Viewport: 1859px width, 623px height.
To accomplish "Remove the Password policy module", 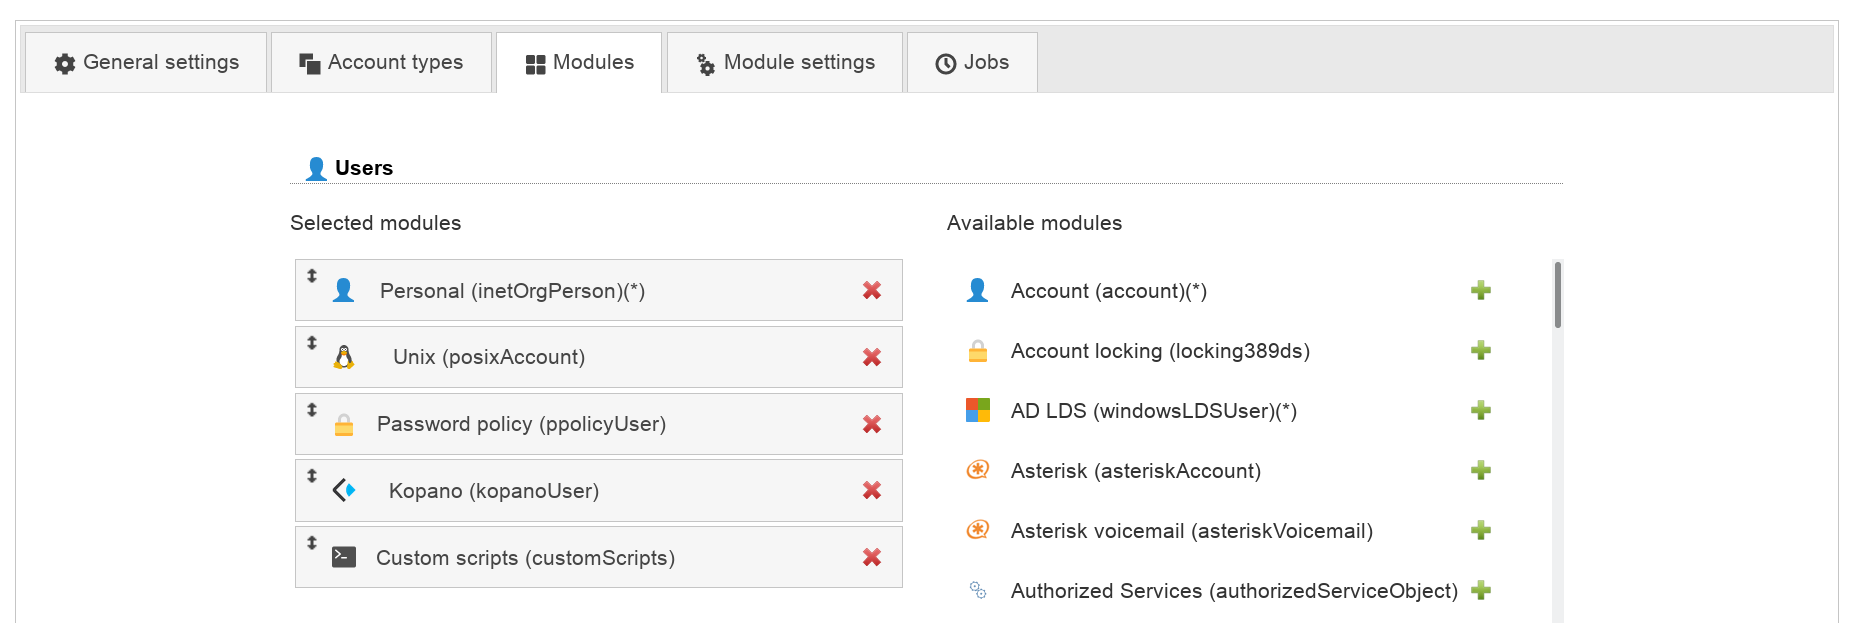I will pyautogui.click(x=871, y=425).
